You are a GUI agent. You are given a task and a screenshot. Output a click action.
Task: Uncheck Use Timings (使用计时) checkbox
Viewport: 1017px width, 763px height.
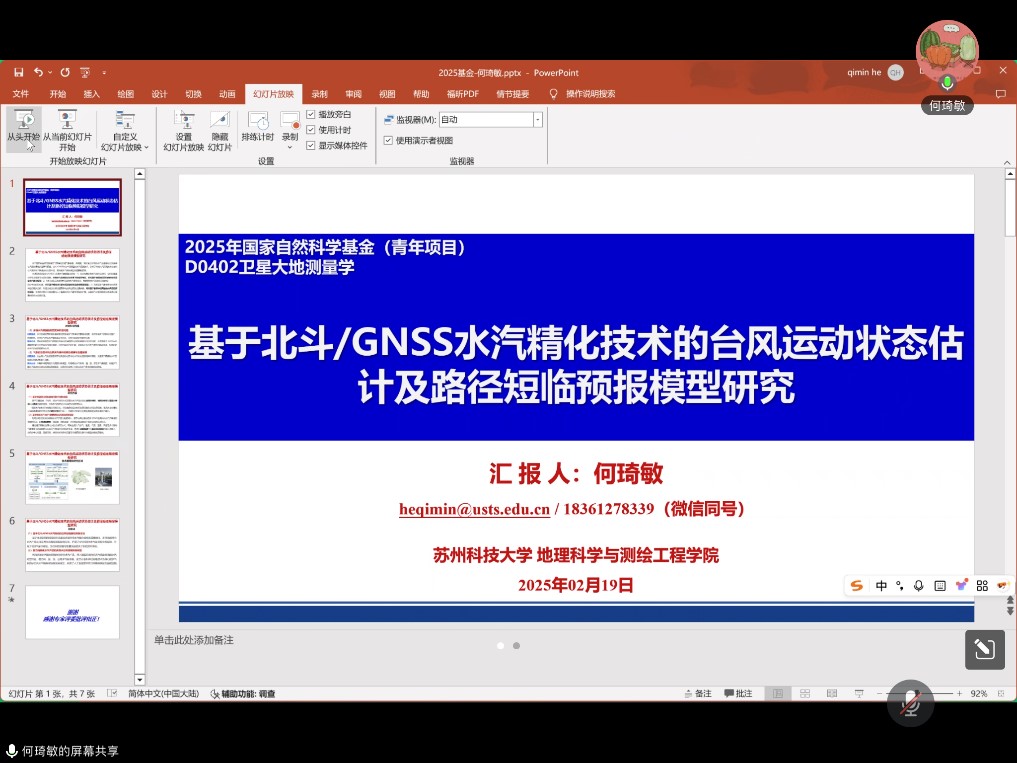(x=311, y=130)
